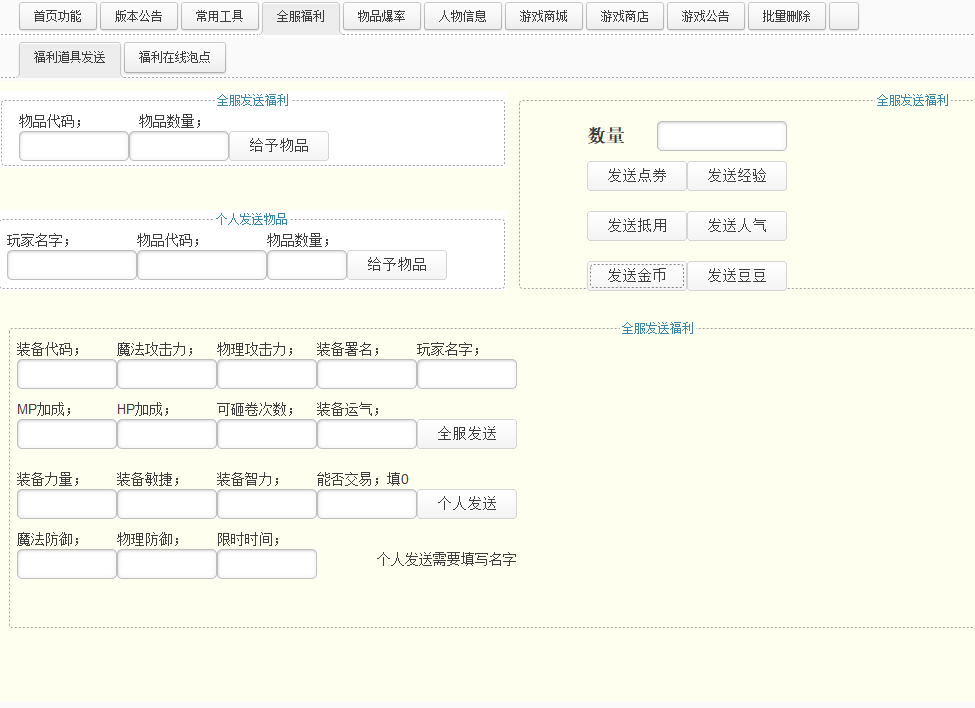Open the 首页功能 tab
Viewport: 975px width, 708px height.
point(58,17)
